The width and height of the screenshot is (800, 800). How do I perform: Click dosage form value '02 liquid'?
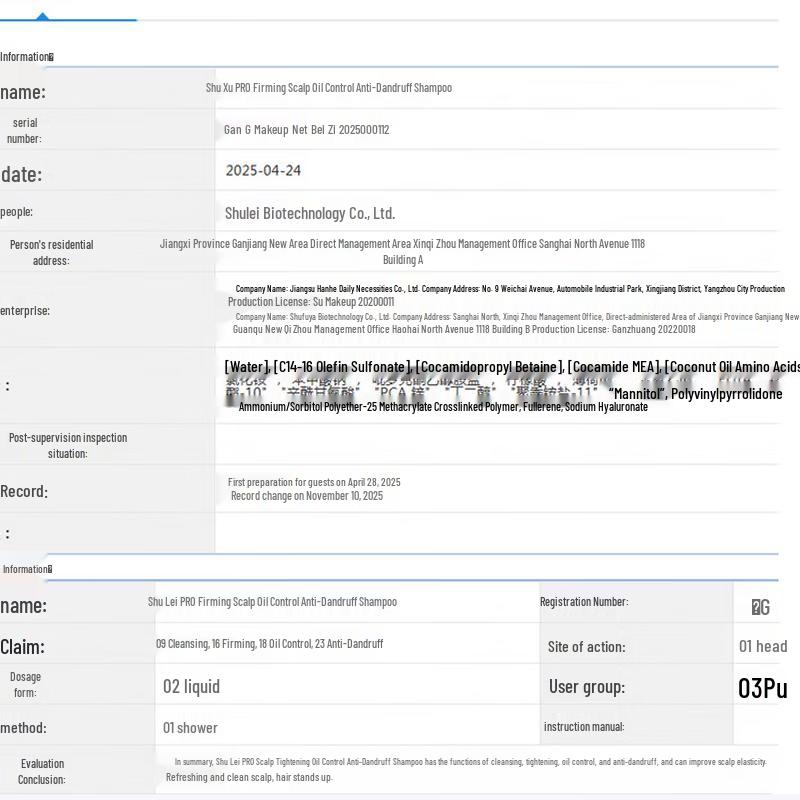191,687
